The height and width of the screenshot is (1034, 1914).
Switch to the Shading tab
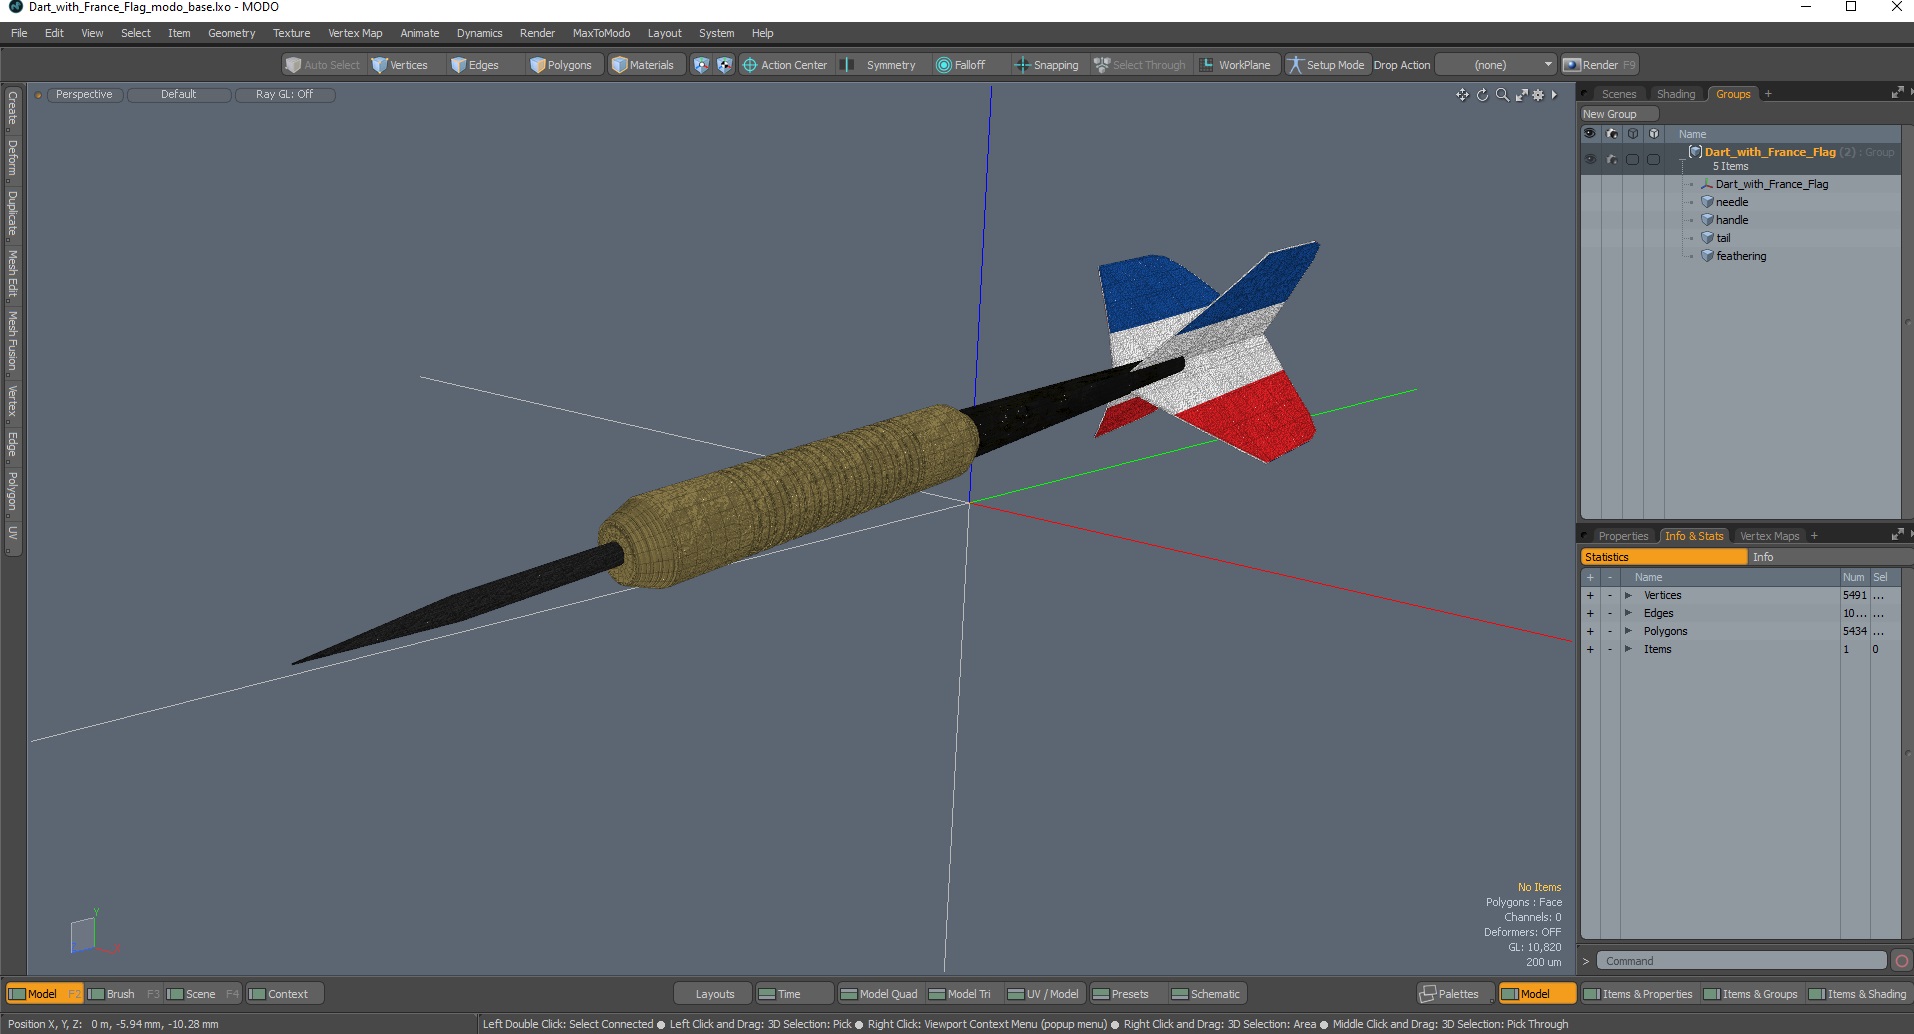[x=1676, y=94]
